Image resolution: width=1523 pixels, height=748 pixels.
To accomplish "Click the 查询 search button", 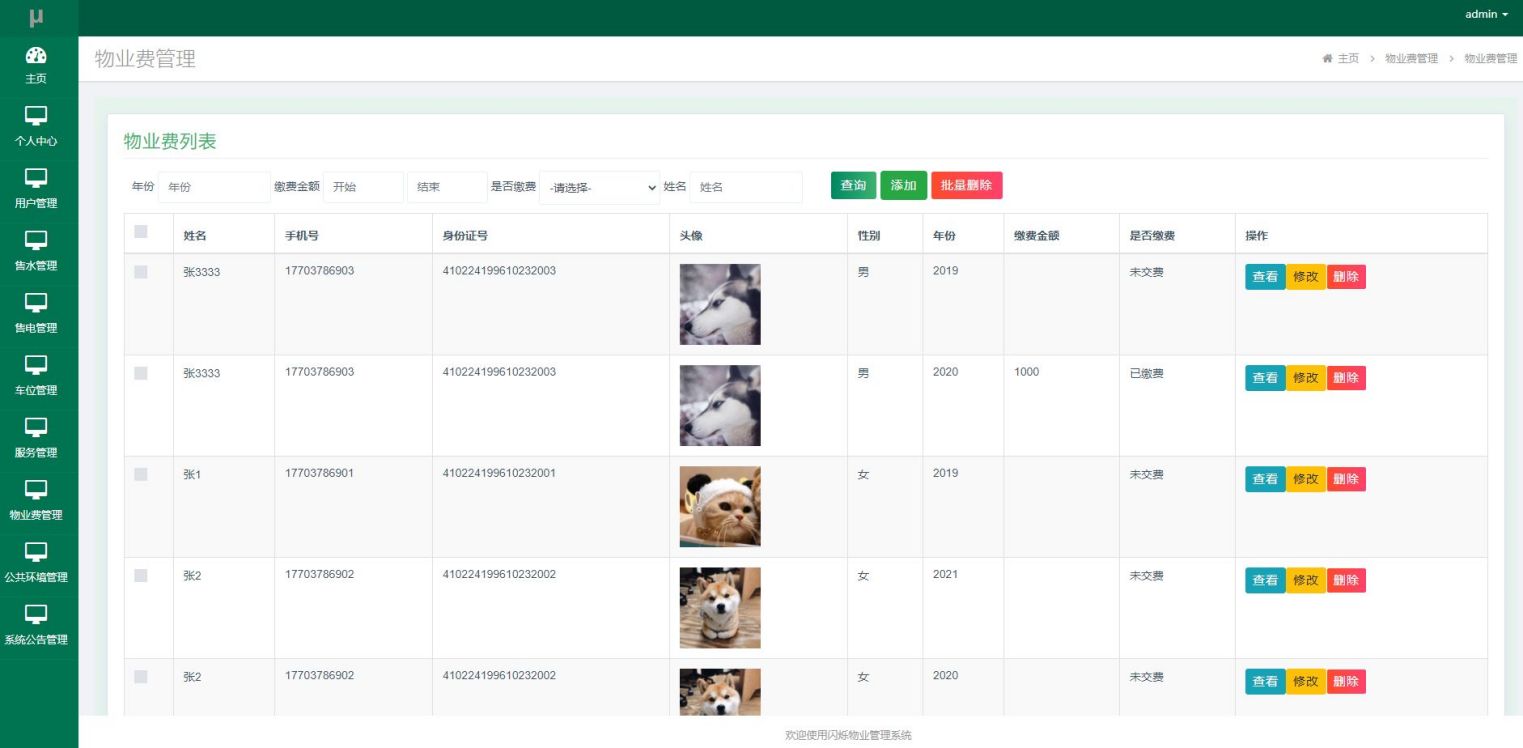I will [x=853, y=186].
